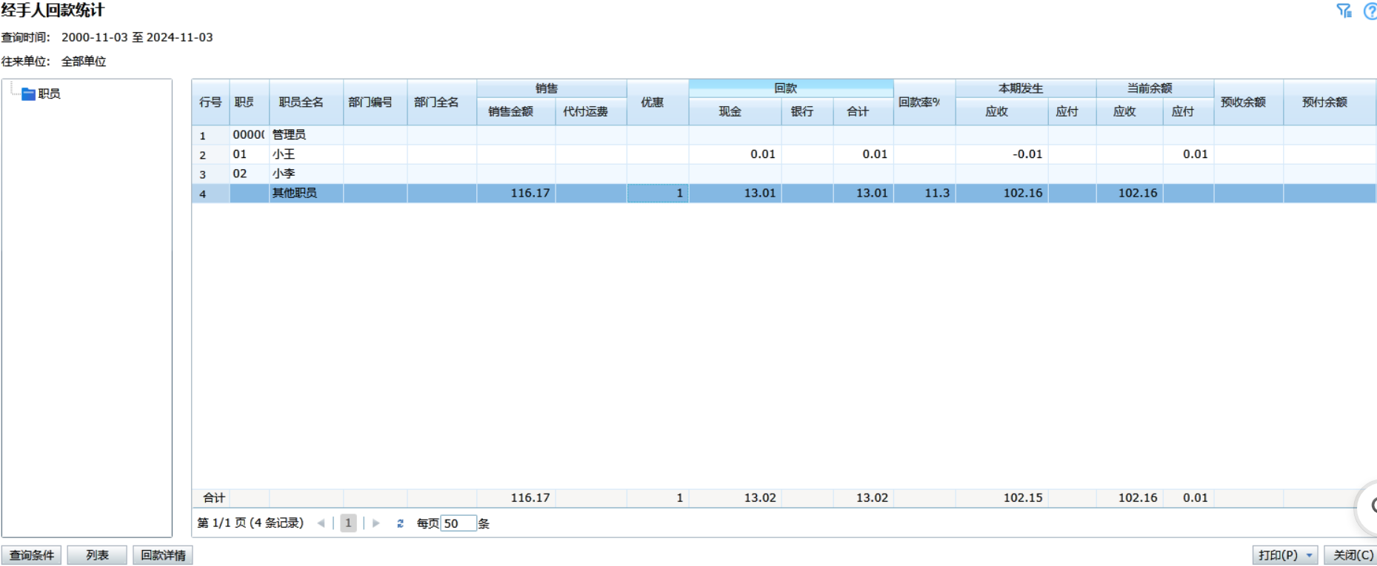The width and height of the screenshot is (1377, 566).
Task: Go to previous page using left arrow
Action: pyautogui.click(x=321, y=523)
